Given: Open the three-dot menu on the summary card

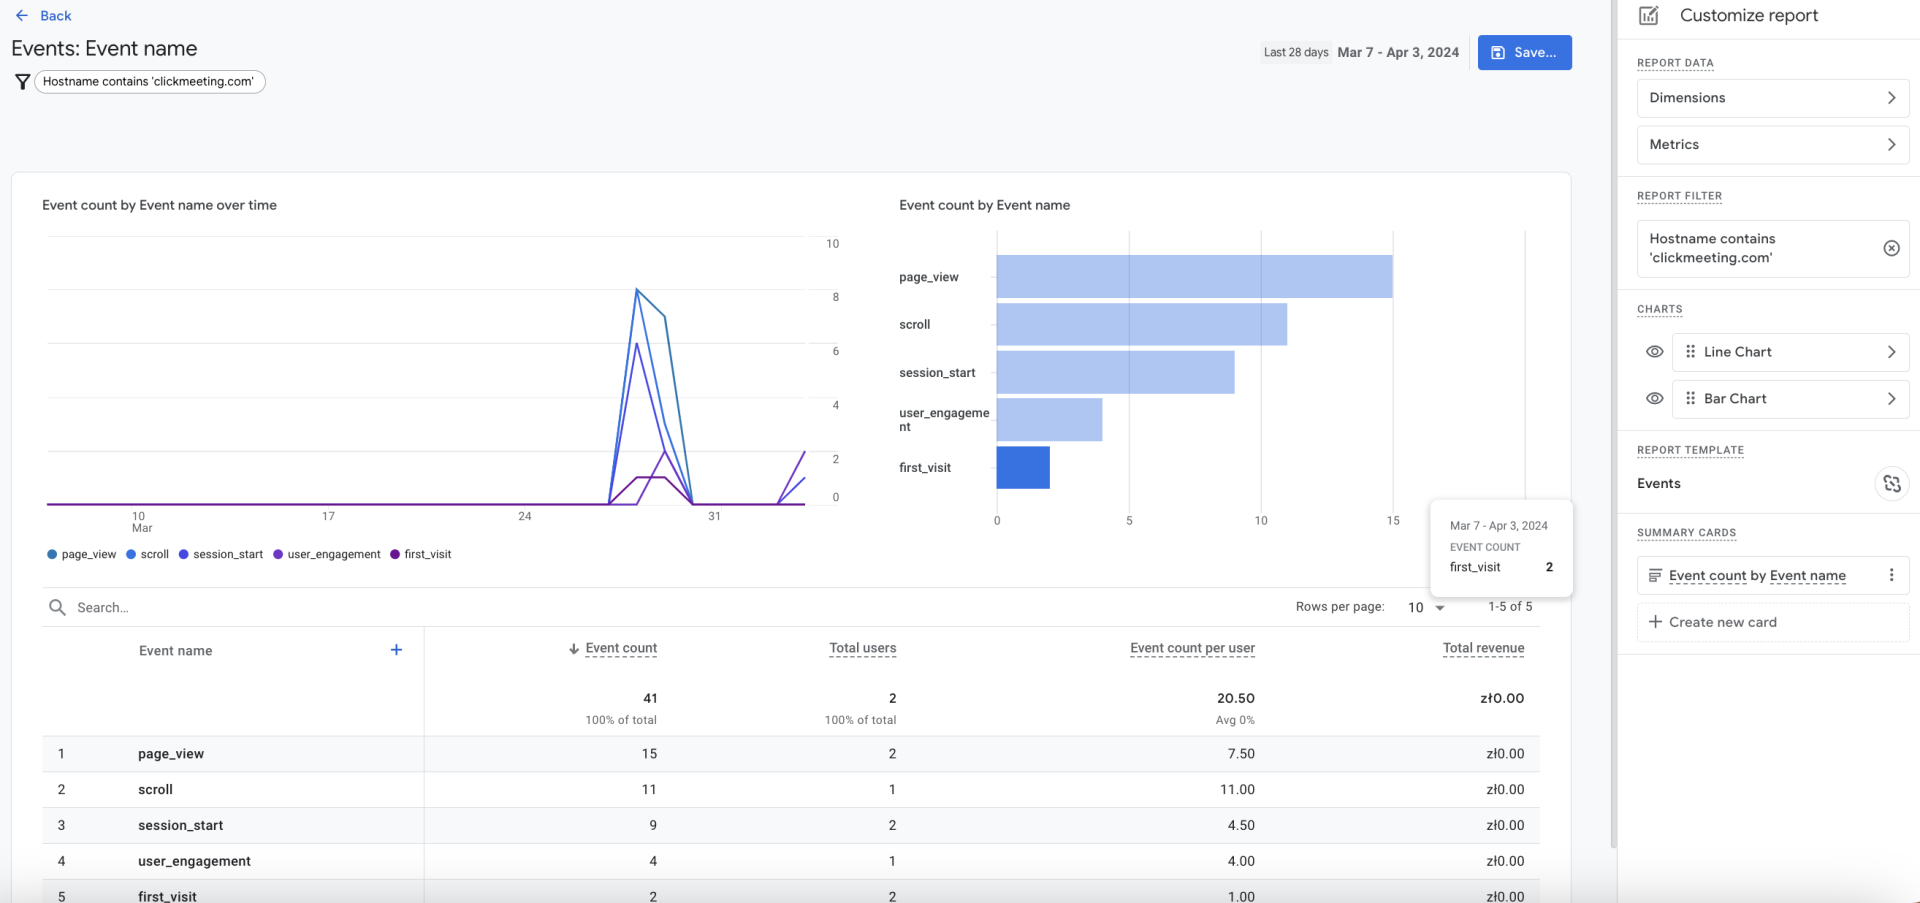Looking at the screenshot, I should tap(1892, 575).
